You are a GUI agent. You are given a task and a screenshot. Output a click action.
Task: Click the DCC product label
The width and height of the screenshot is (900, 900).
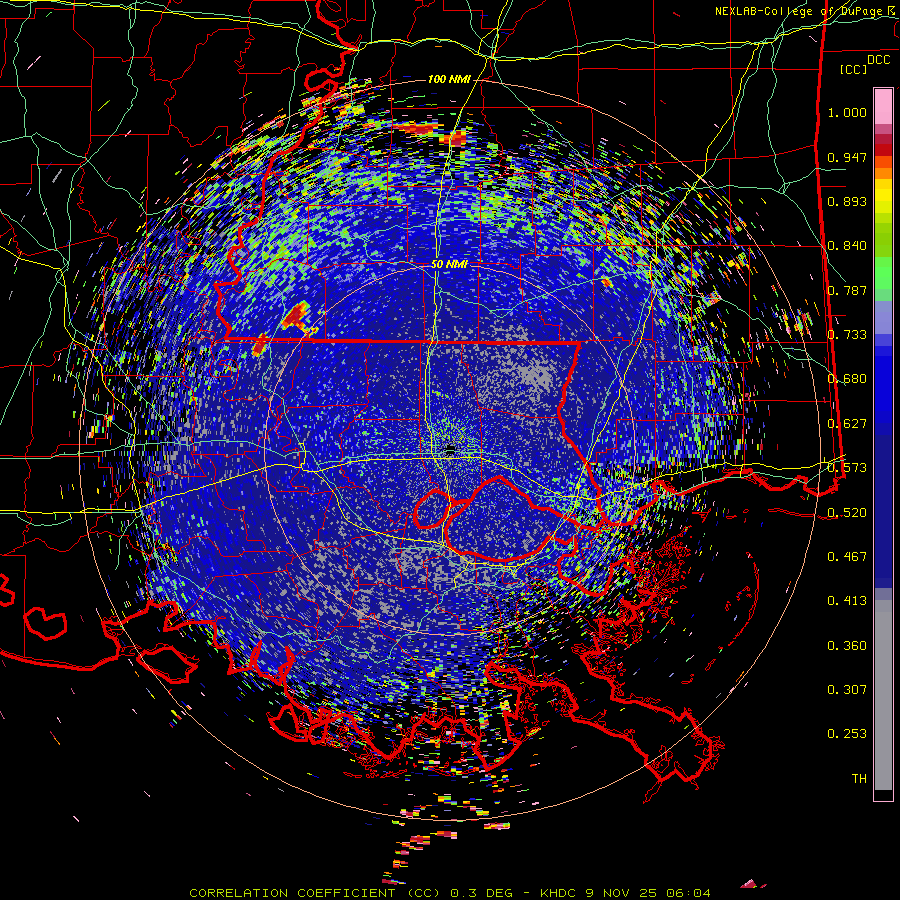878,60
